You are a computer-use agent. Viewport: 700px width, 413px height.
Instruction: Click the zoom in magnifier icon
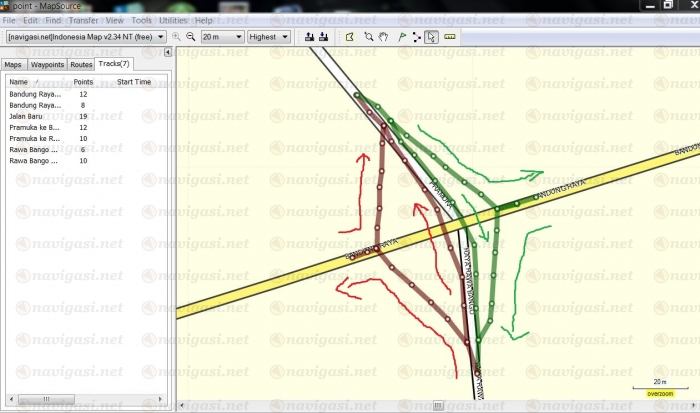177,37
